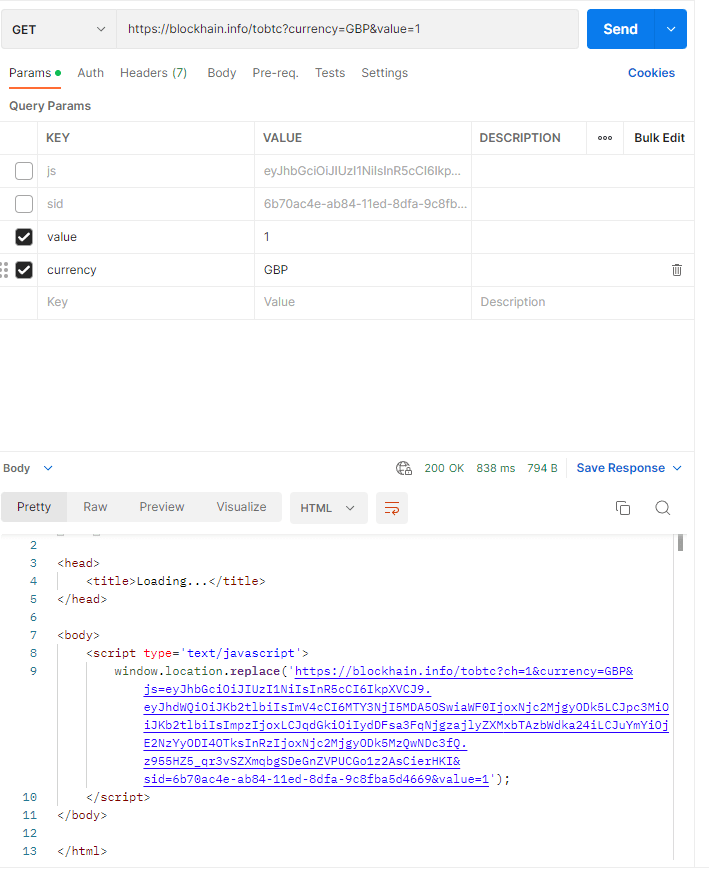Open the column options ellipsis
Image resolution: width=709 pixels, height=874 pixels.
(605, 138)
